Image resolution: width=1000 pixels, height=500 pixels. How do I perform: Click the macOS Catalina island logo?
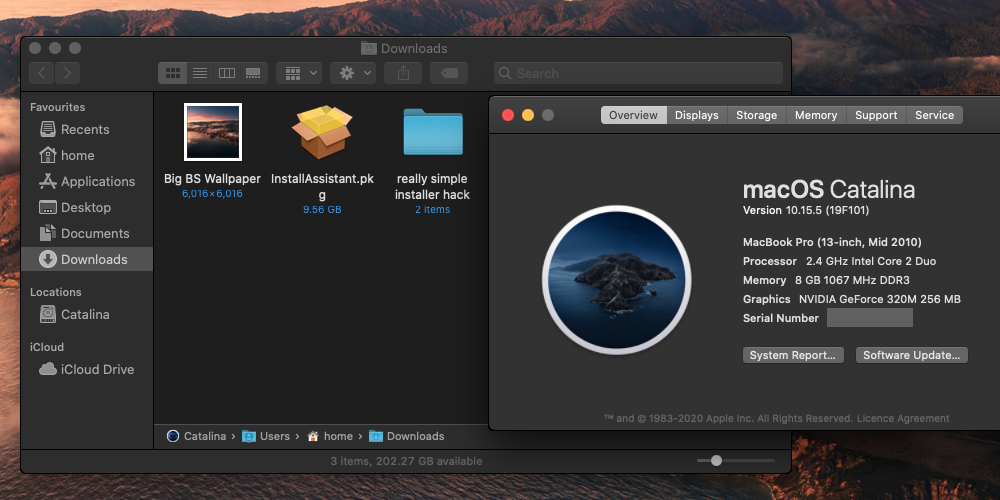click(x=617, y=280)
